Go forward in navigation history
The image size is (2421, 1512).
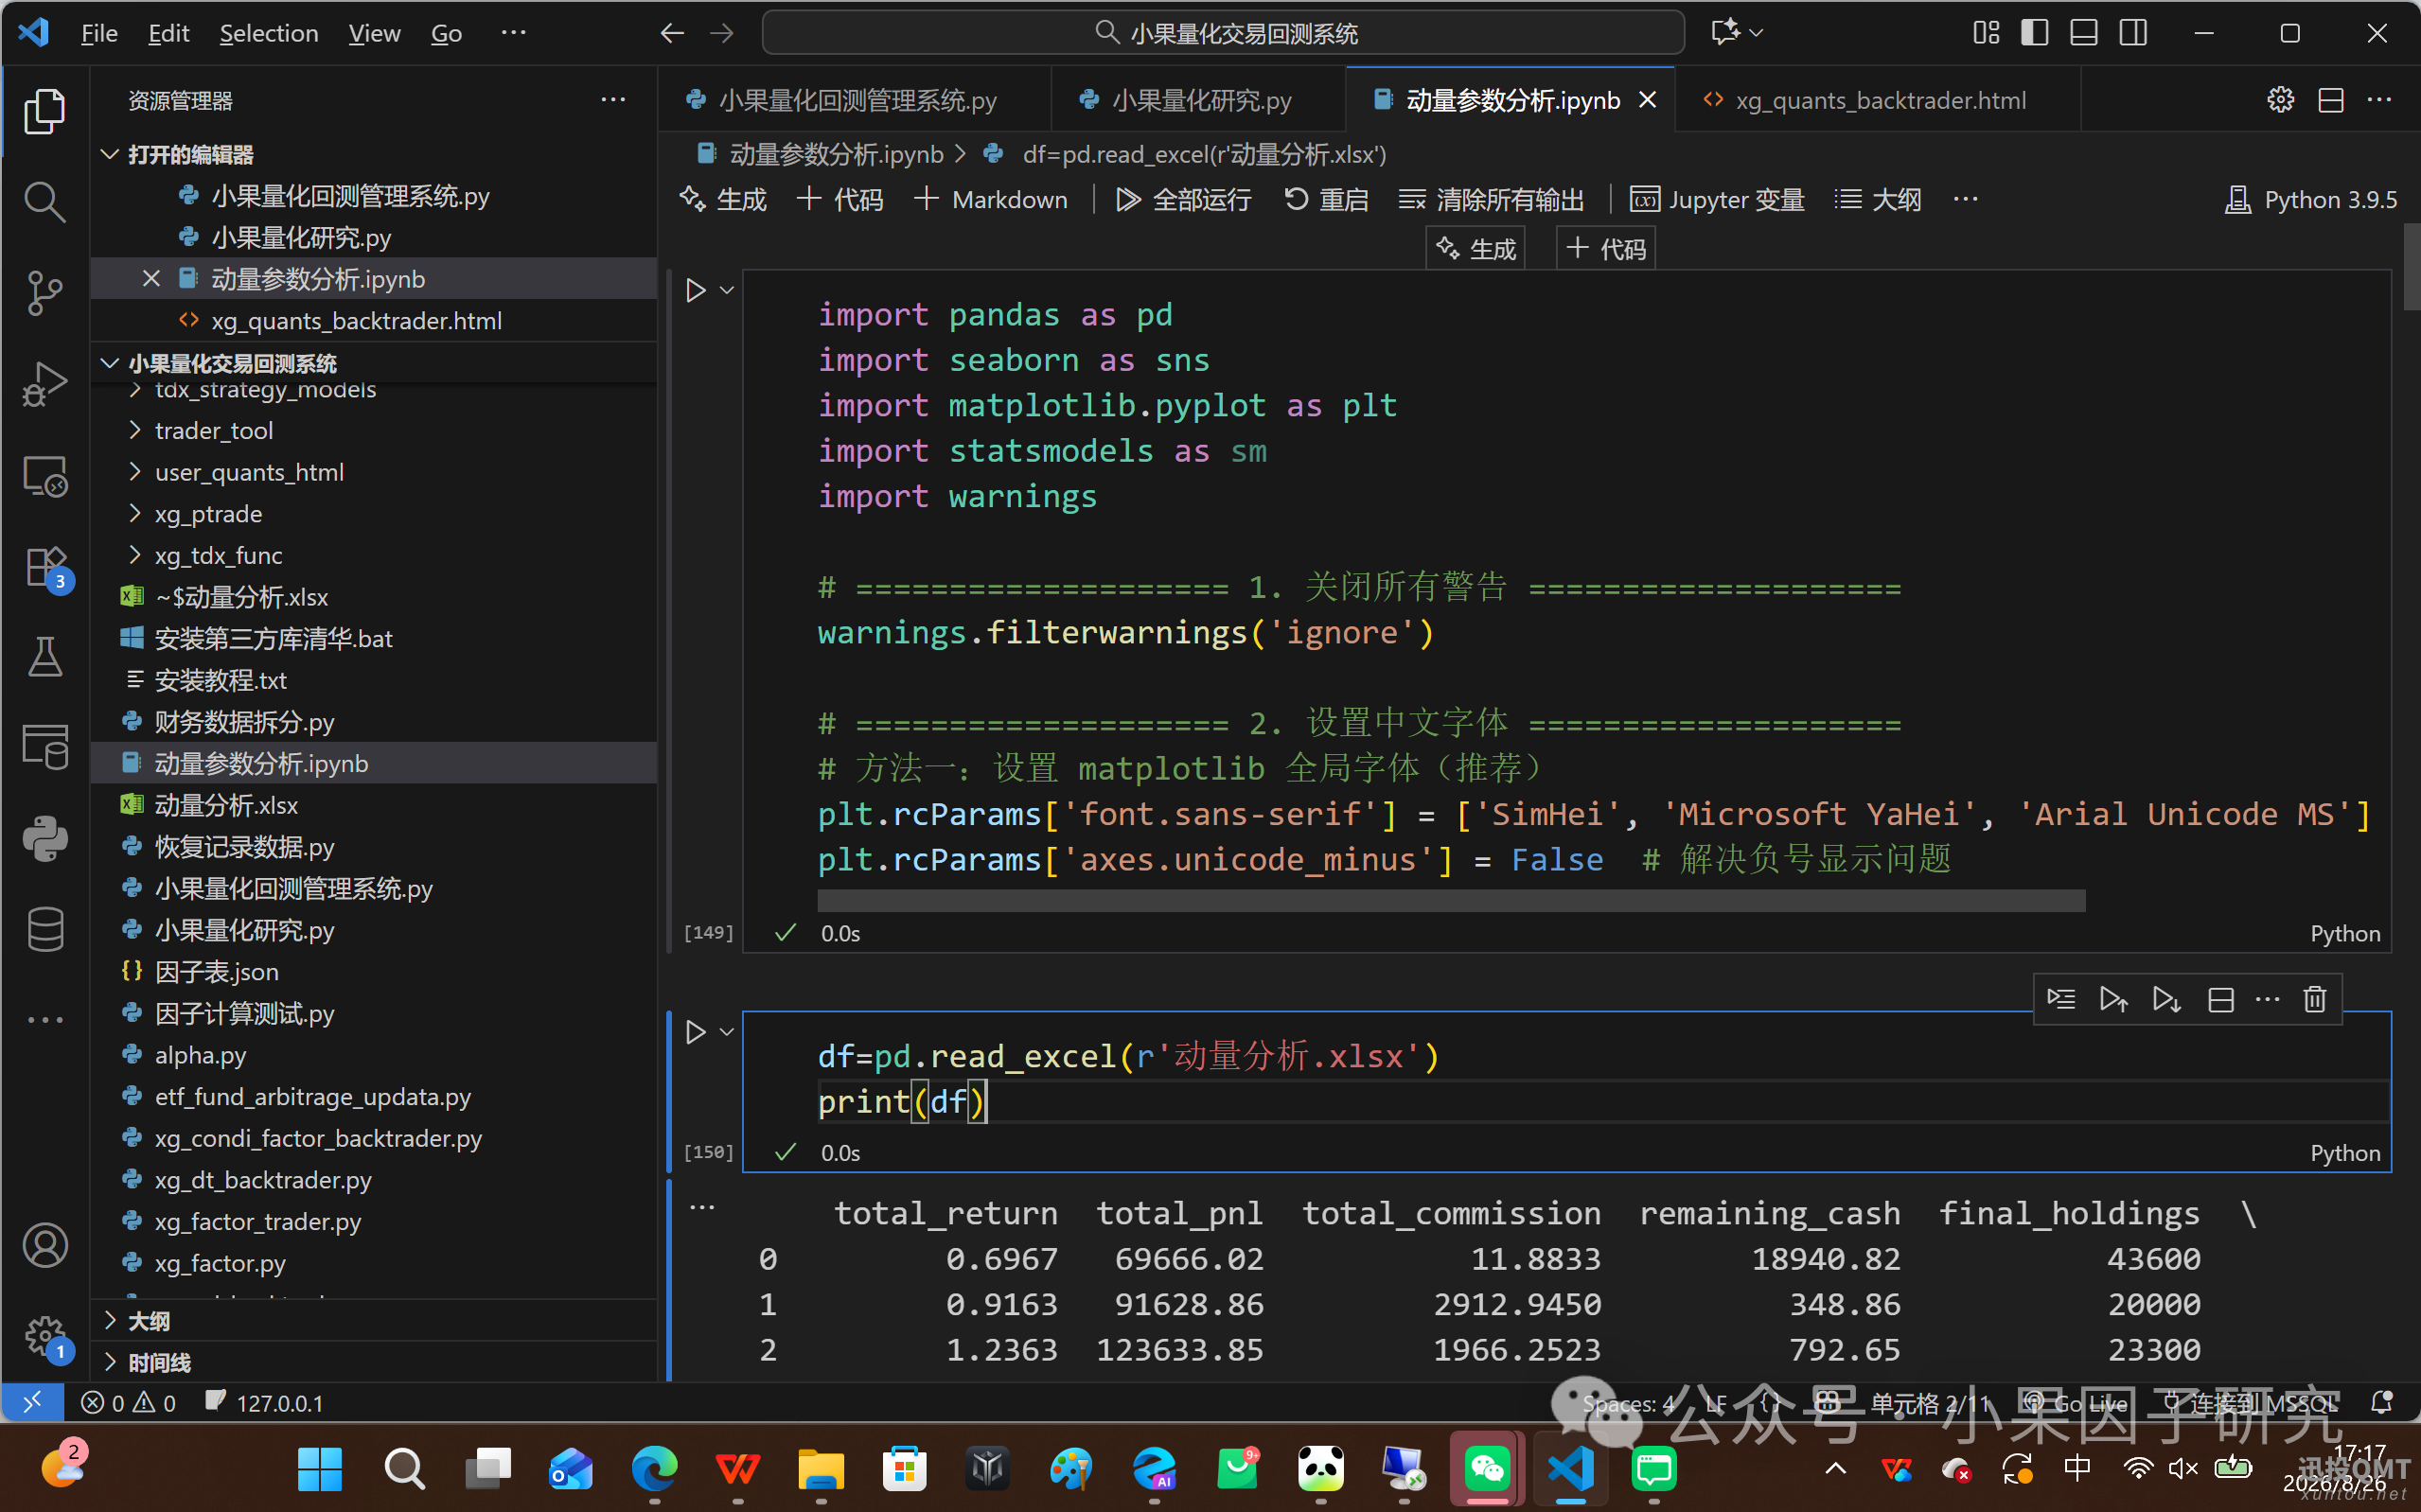coord(721,33)
